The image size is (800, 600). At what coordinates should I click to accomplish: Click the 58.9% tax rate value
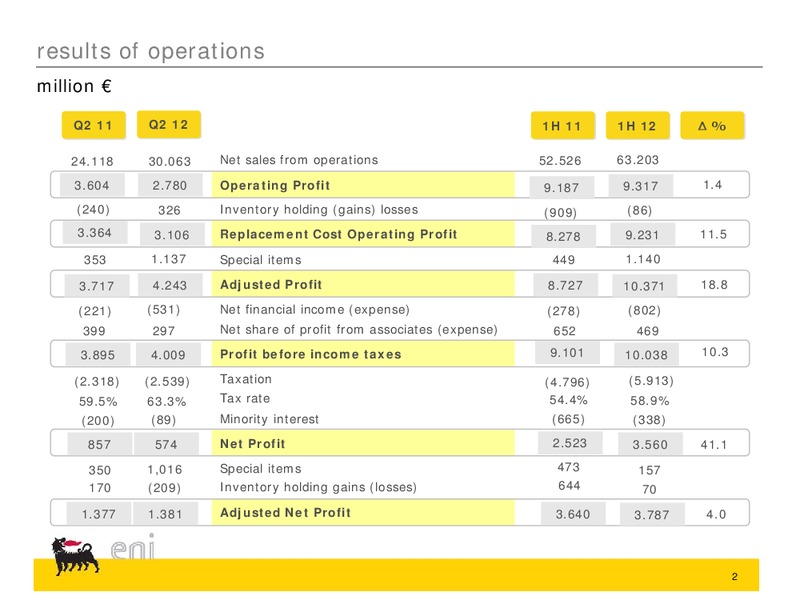click(649, 401)
